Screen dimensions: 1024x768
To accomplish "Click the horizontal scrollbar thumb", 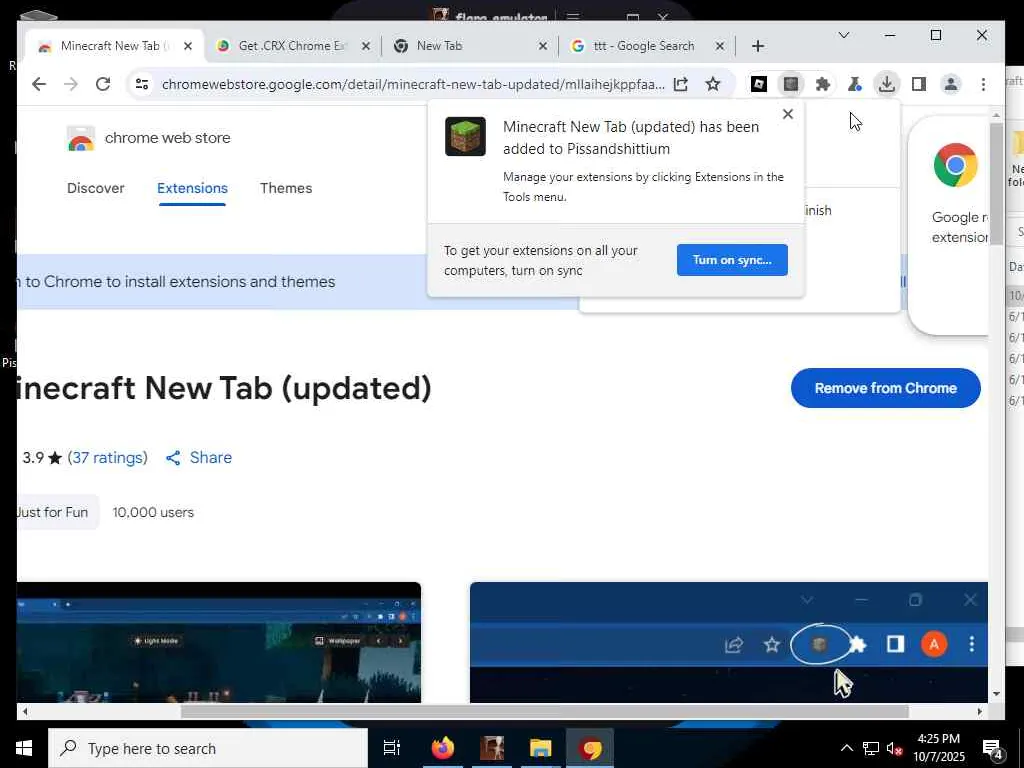I will pos(544,711).
